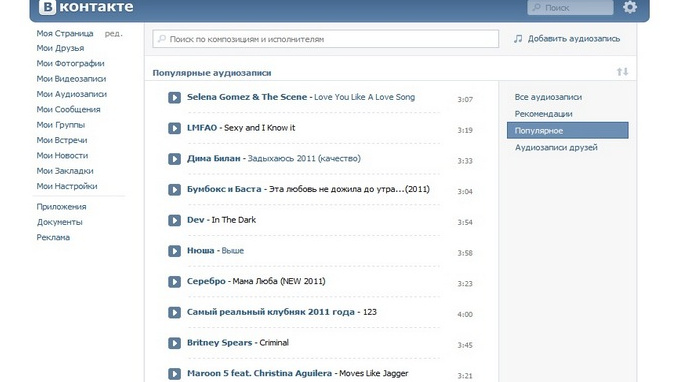The width and height of the screenshot is (680, 382).
Task: Open Моя Страница
Action: [65, 33]
